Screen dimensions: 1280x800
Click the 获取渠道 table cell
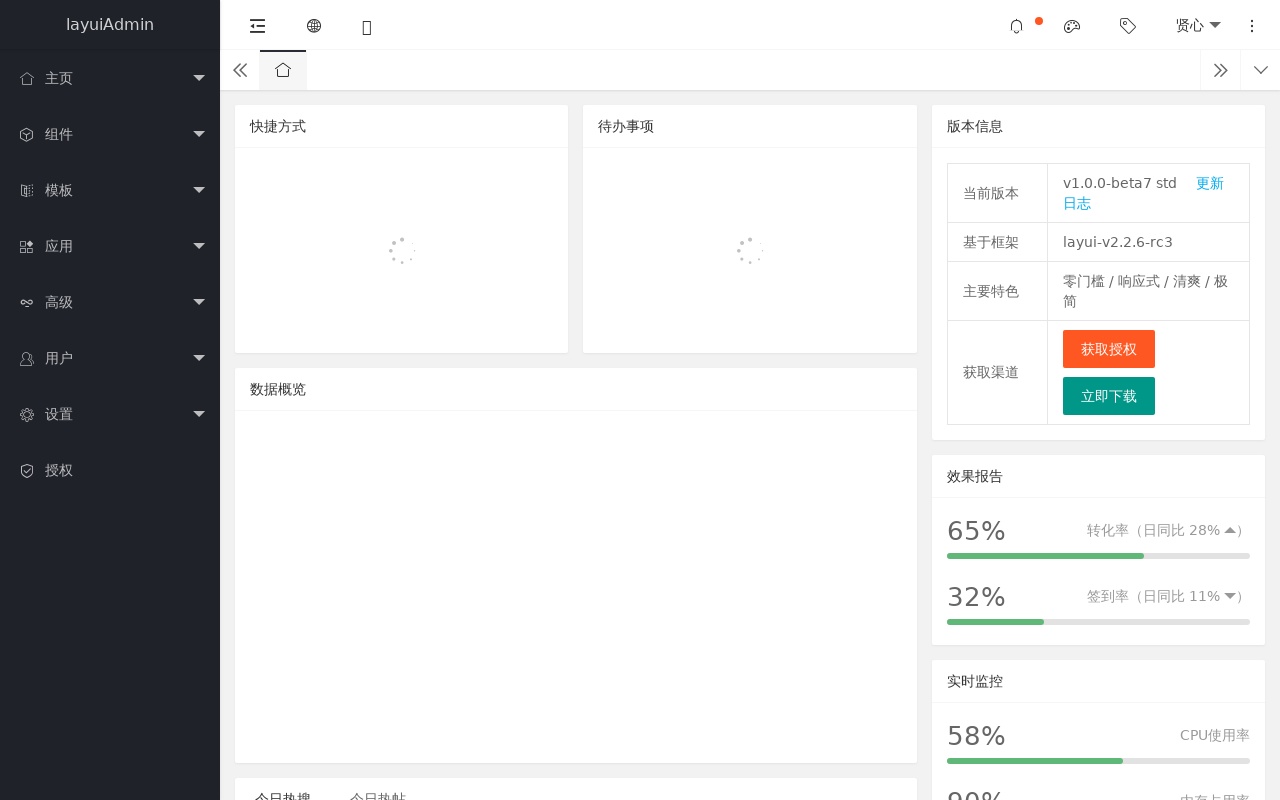coord(998,372)
